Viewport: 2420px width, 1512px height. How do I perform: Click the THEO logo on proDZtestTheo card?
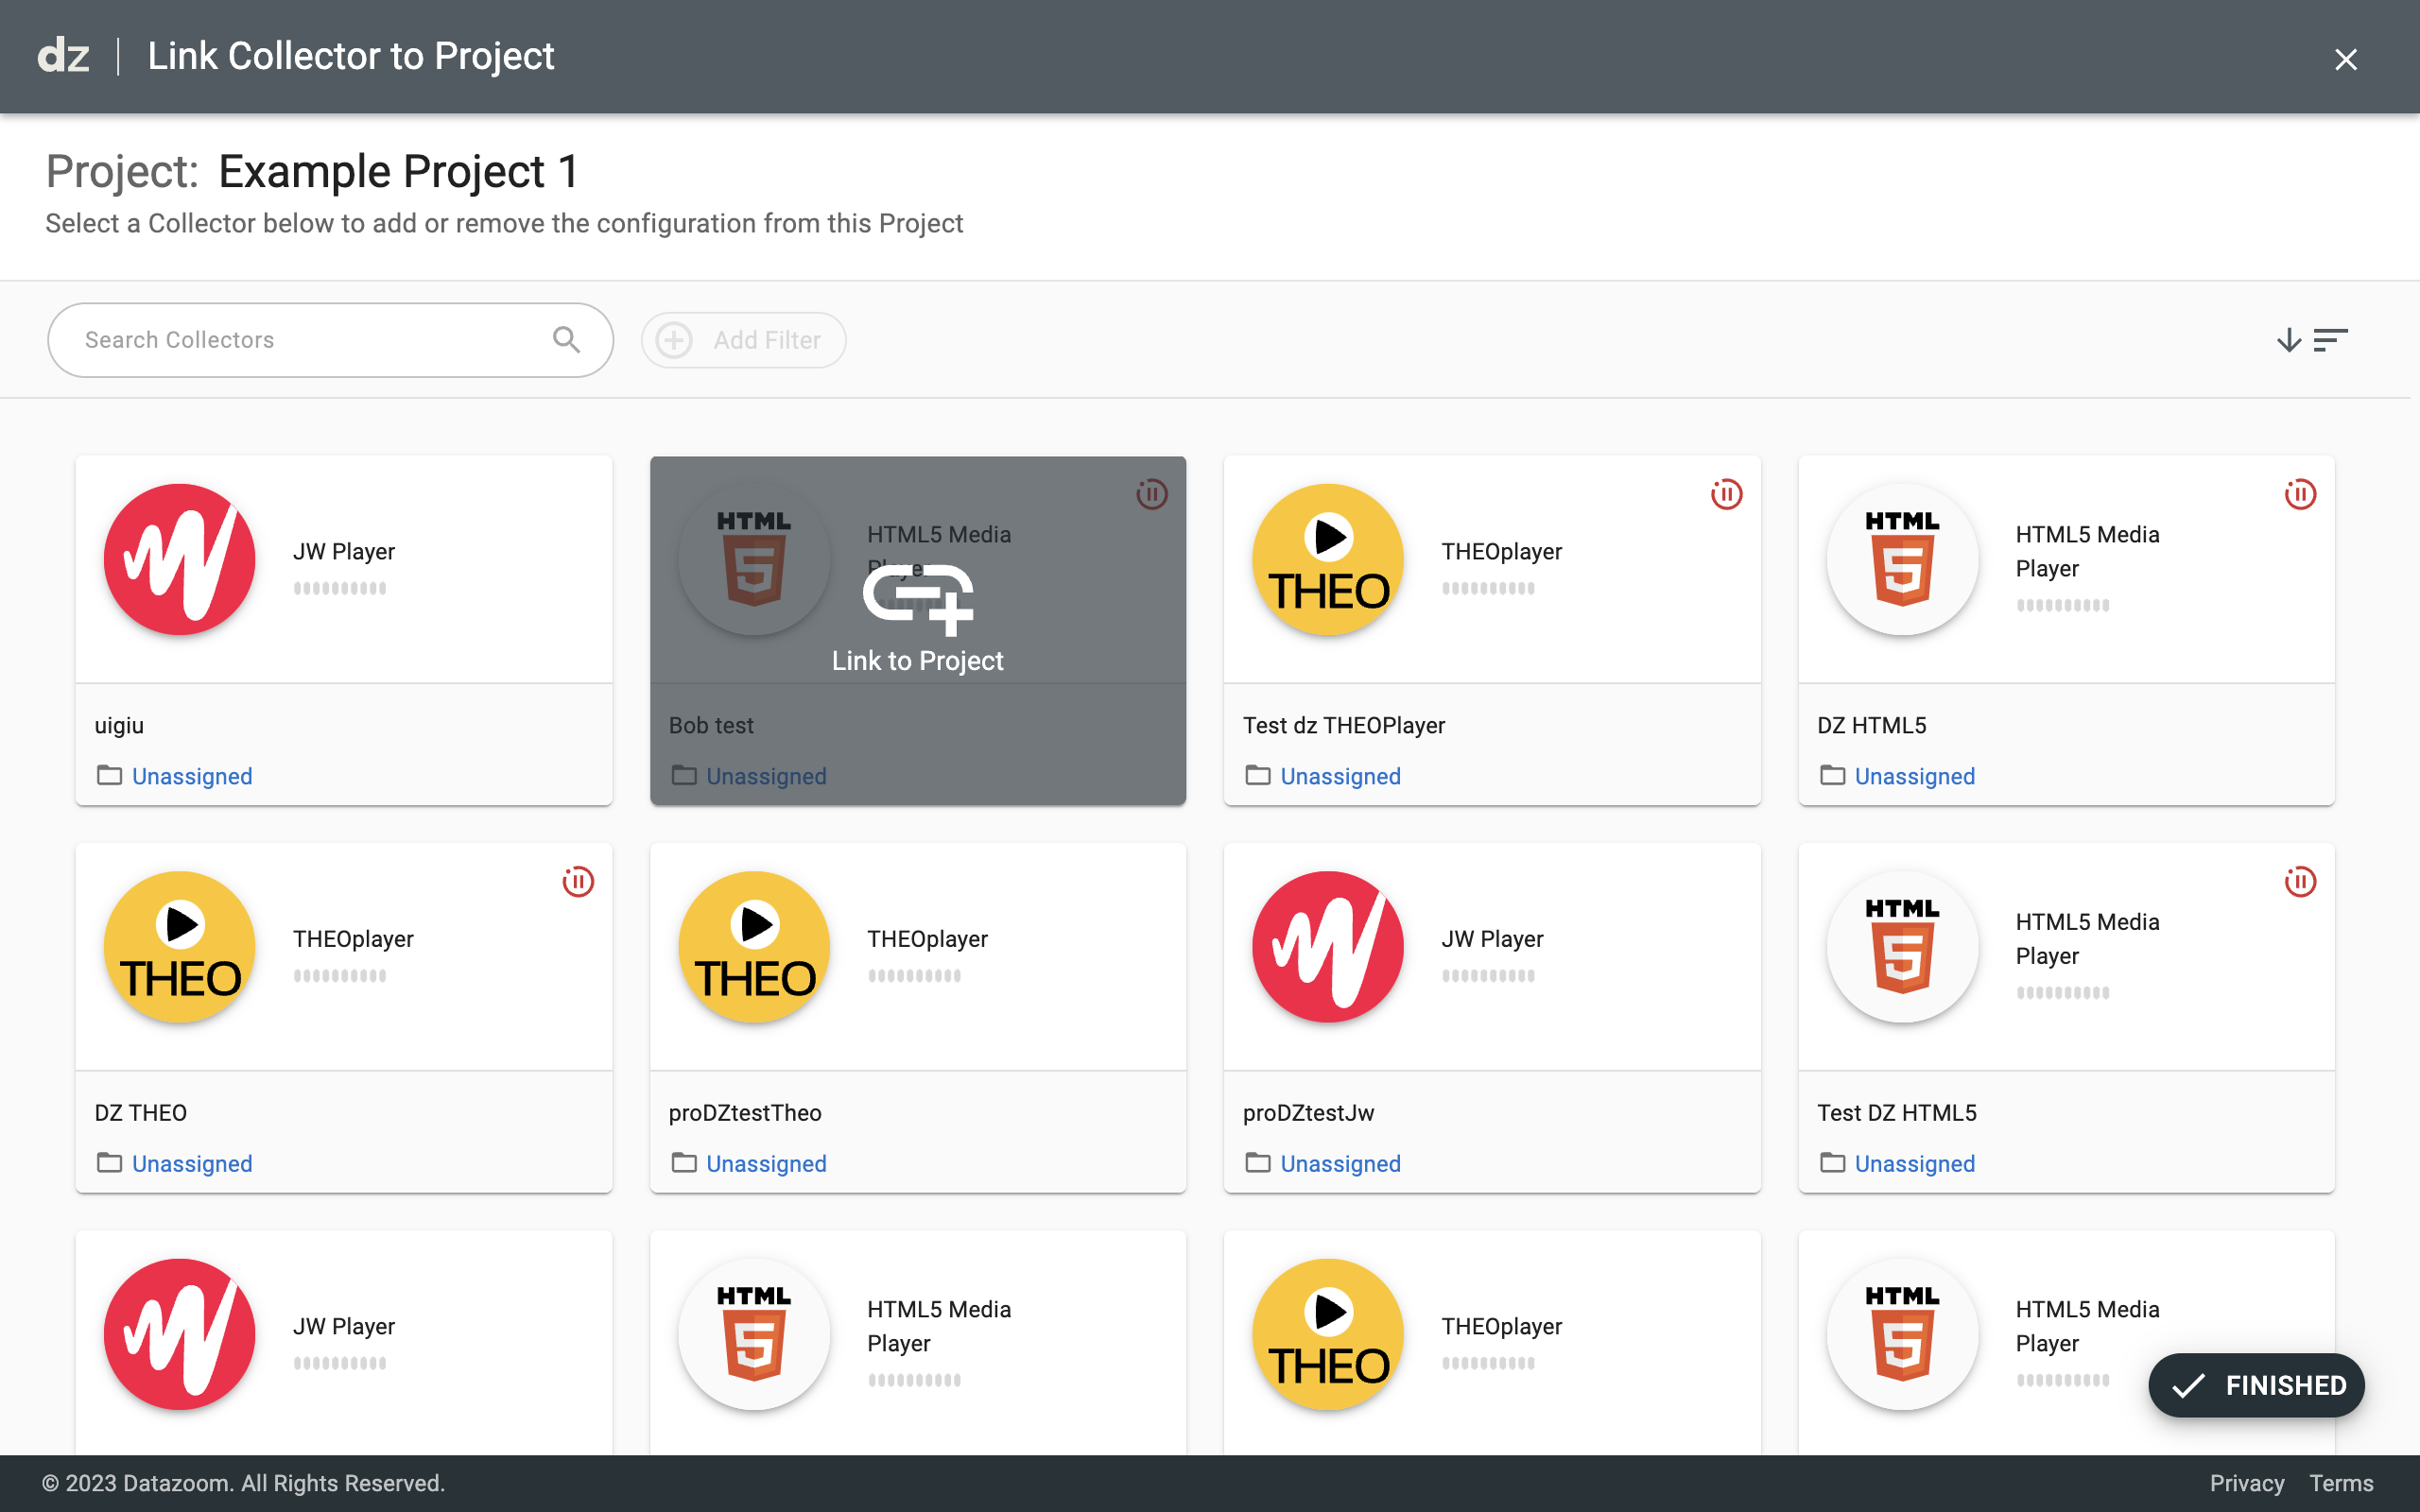pos(754,947)
